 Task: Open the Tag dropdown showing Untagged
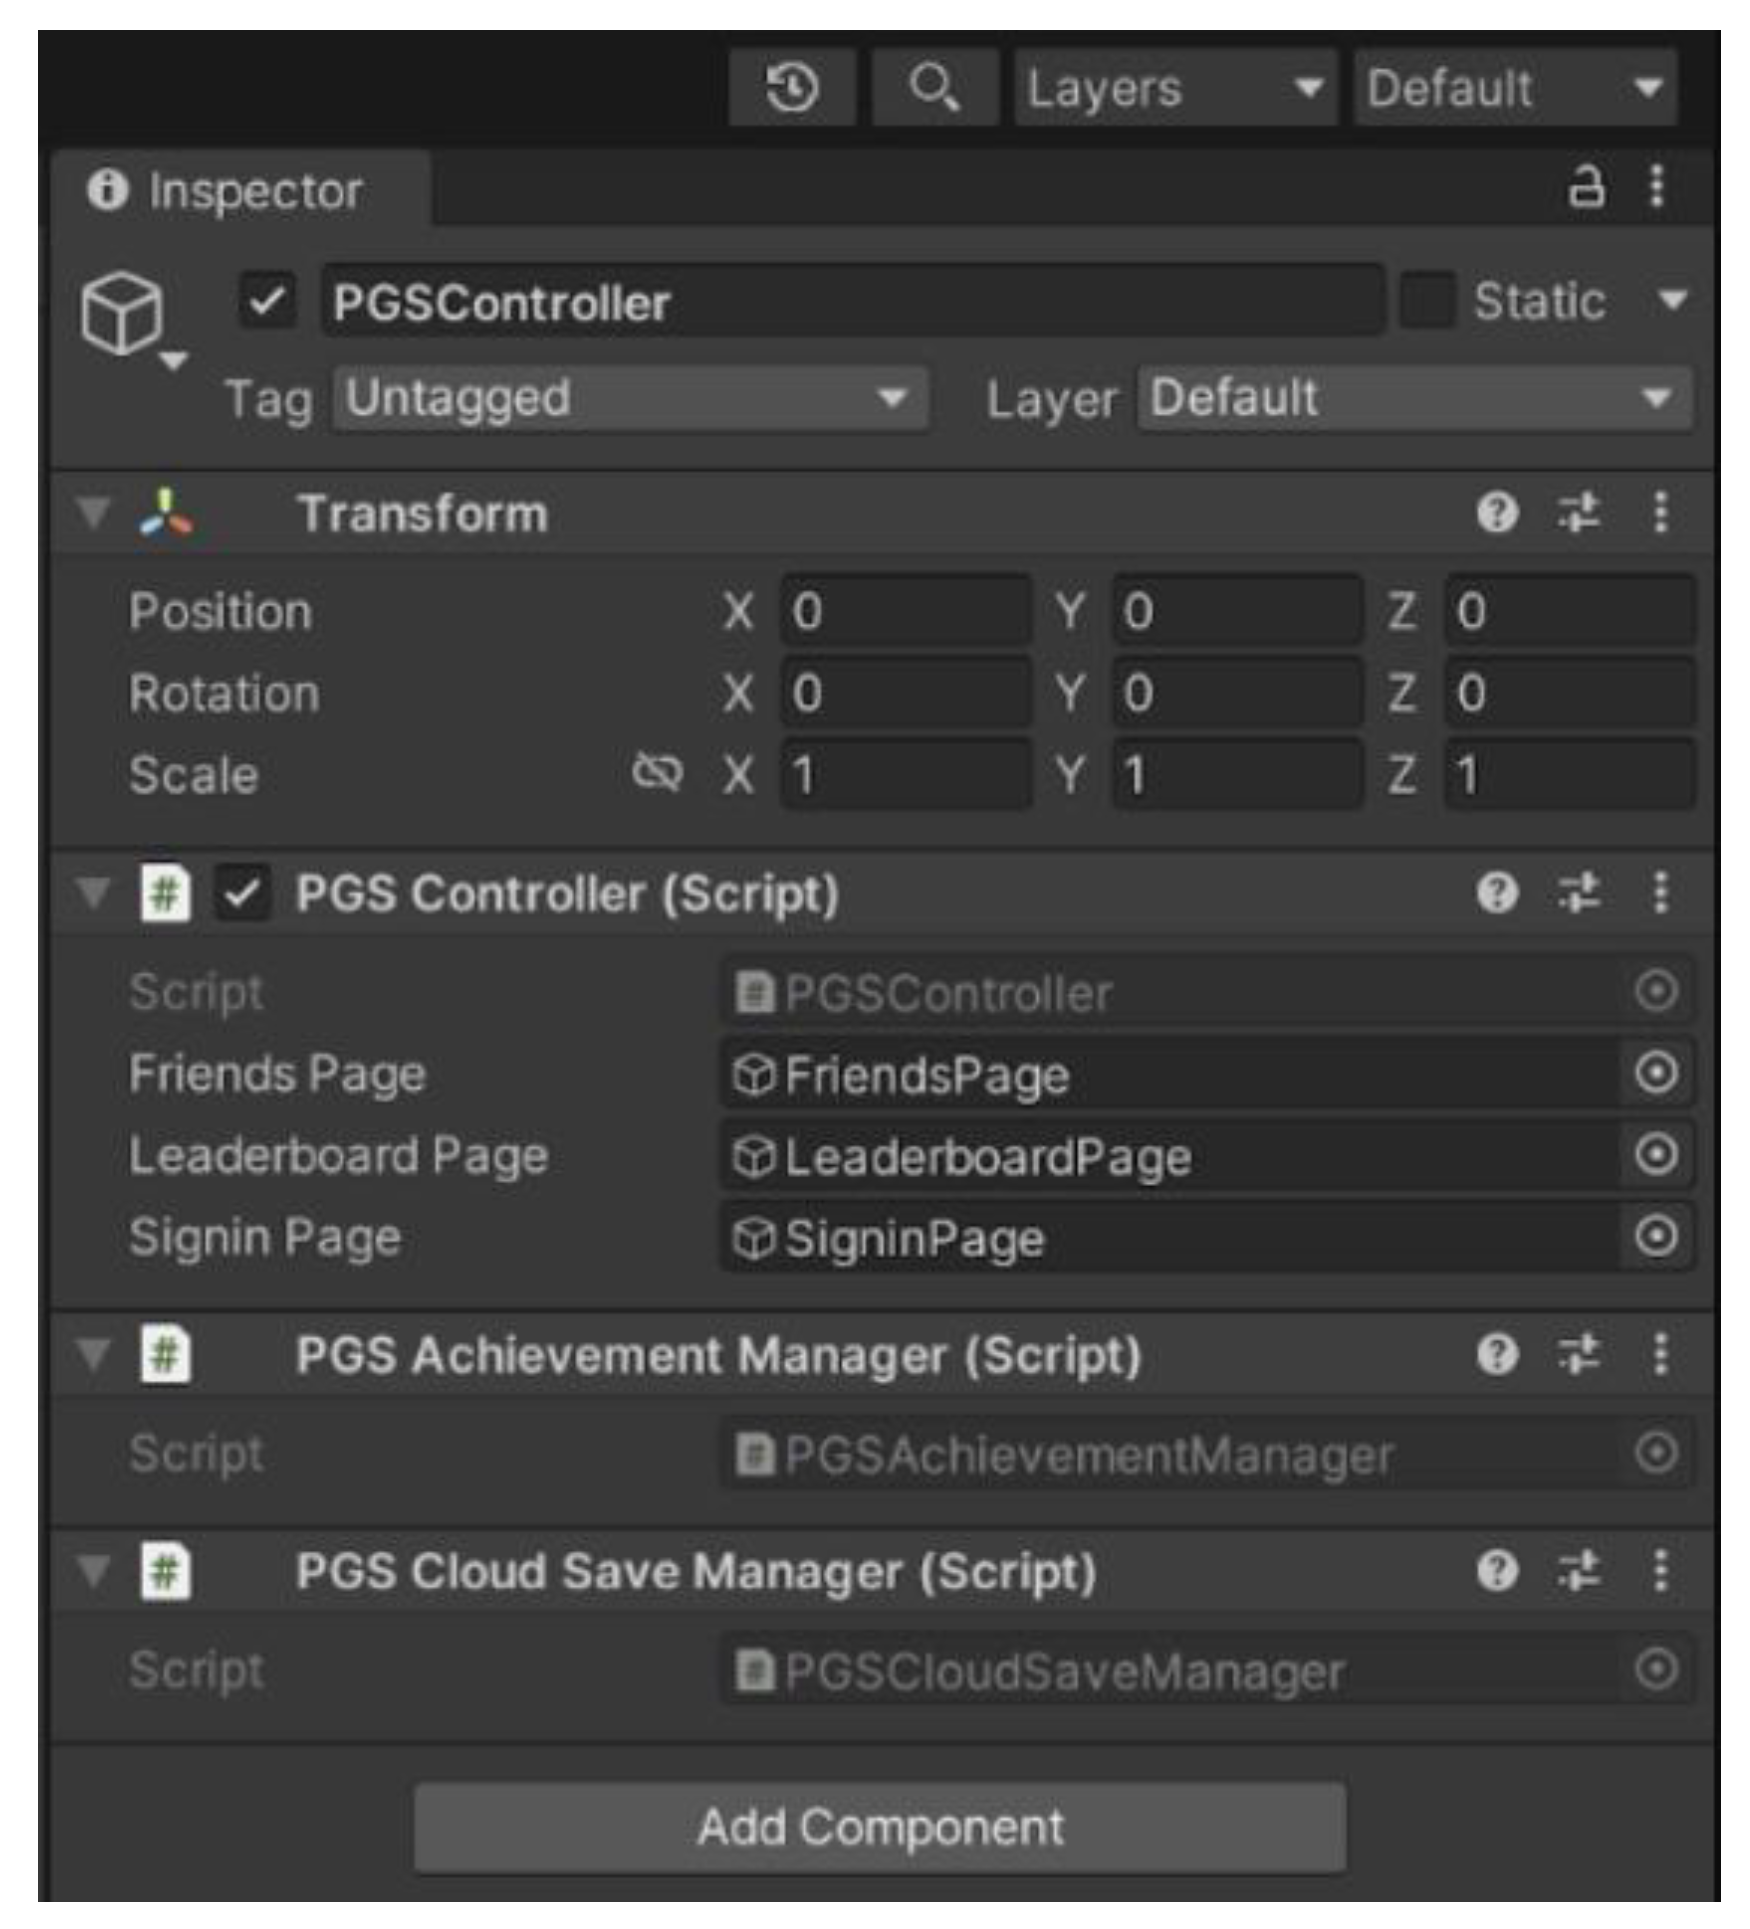(x=630, y=399)
